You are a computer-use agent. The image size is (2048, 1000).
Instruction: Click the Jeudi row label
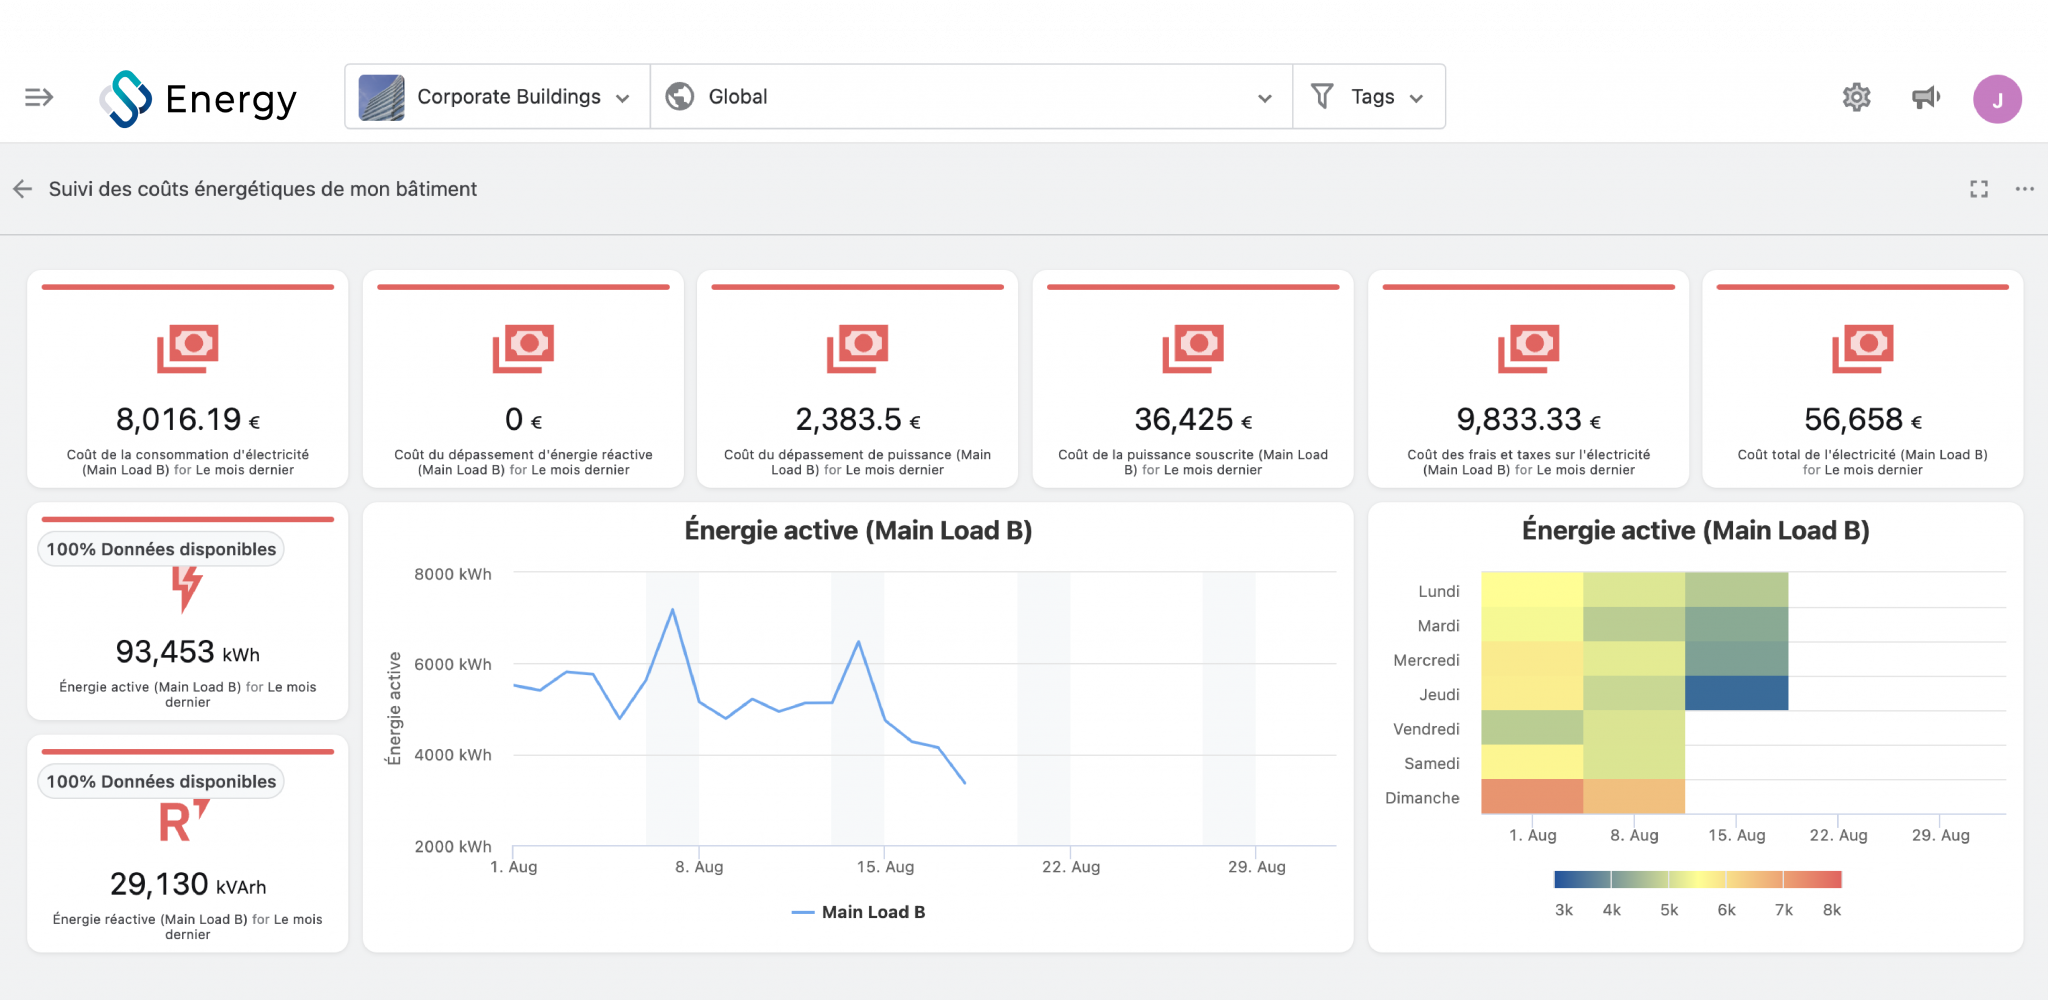tap(1439, 694)
